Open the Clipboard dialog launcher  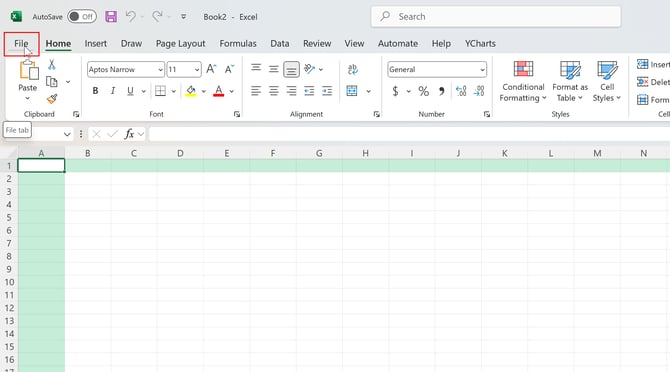pos(76,114)
